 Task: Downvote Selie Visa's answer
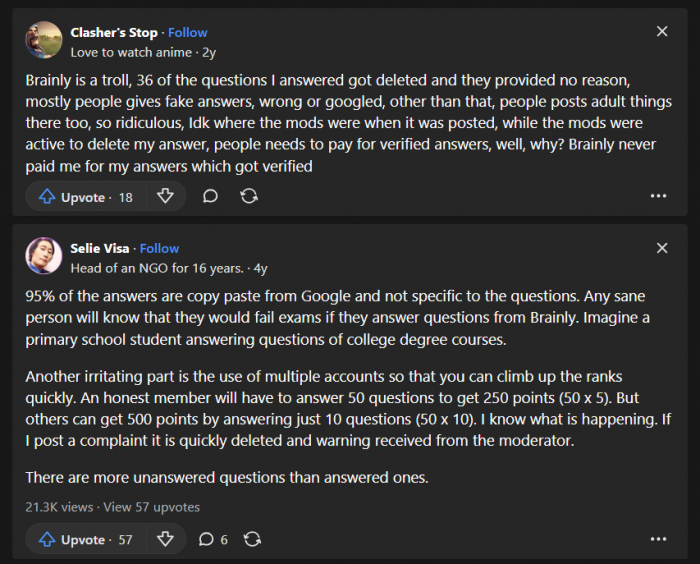pos(166,540)
